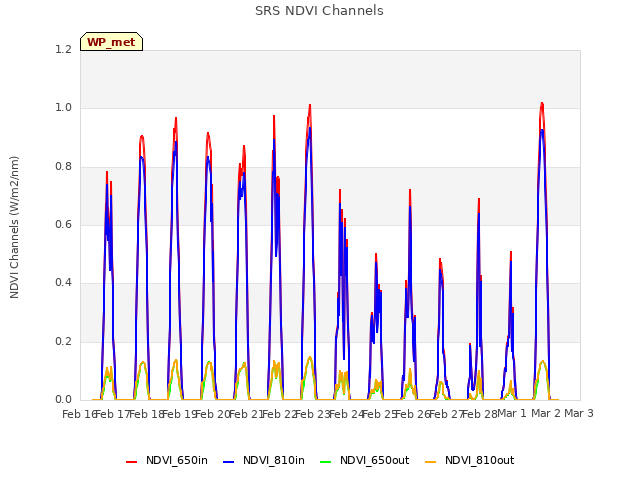Image resolution: width=640 pixels, height=480 pixels.
Task: Click the Mar 2 x-axis label
Action: (546, 413)
